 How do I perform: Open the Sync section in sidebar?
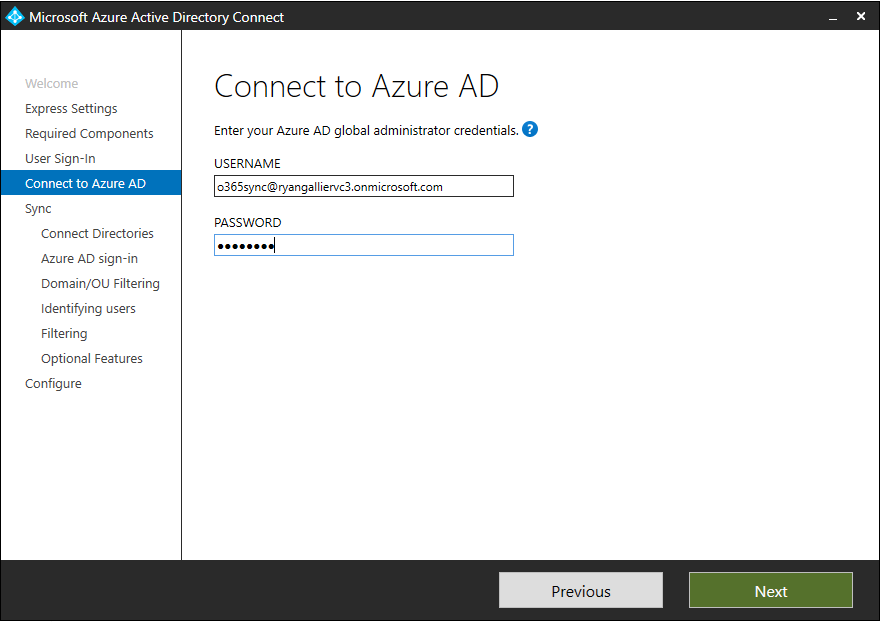point(38,209)
